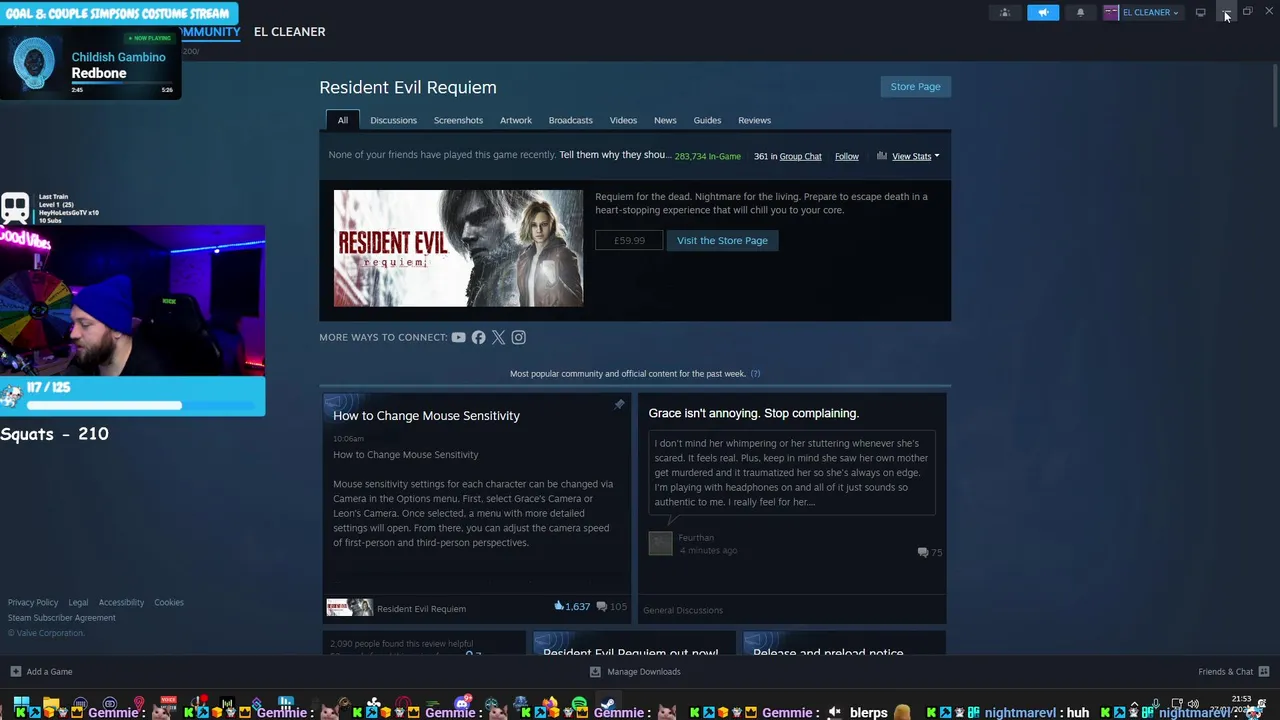This screenshot has height=720, width=1280.
Task: Open the Facebook icon under More Ways to Connect
Action: point(478,337)
